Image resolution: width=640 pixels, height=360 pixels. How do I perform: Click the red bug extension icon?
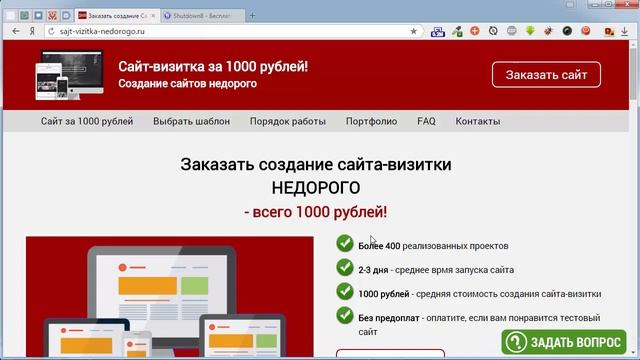click(x=548, y=31)
